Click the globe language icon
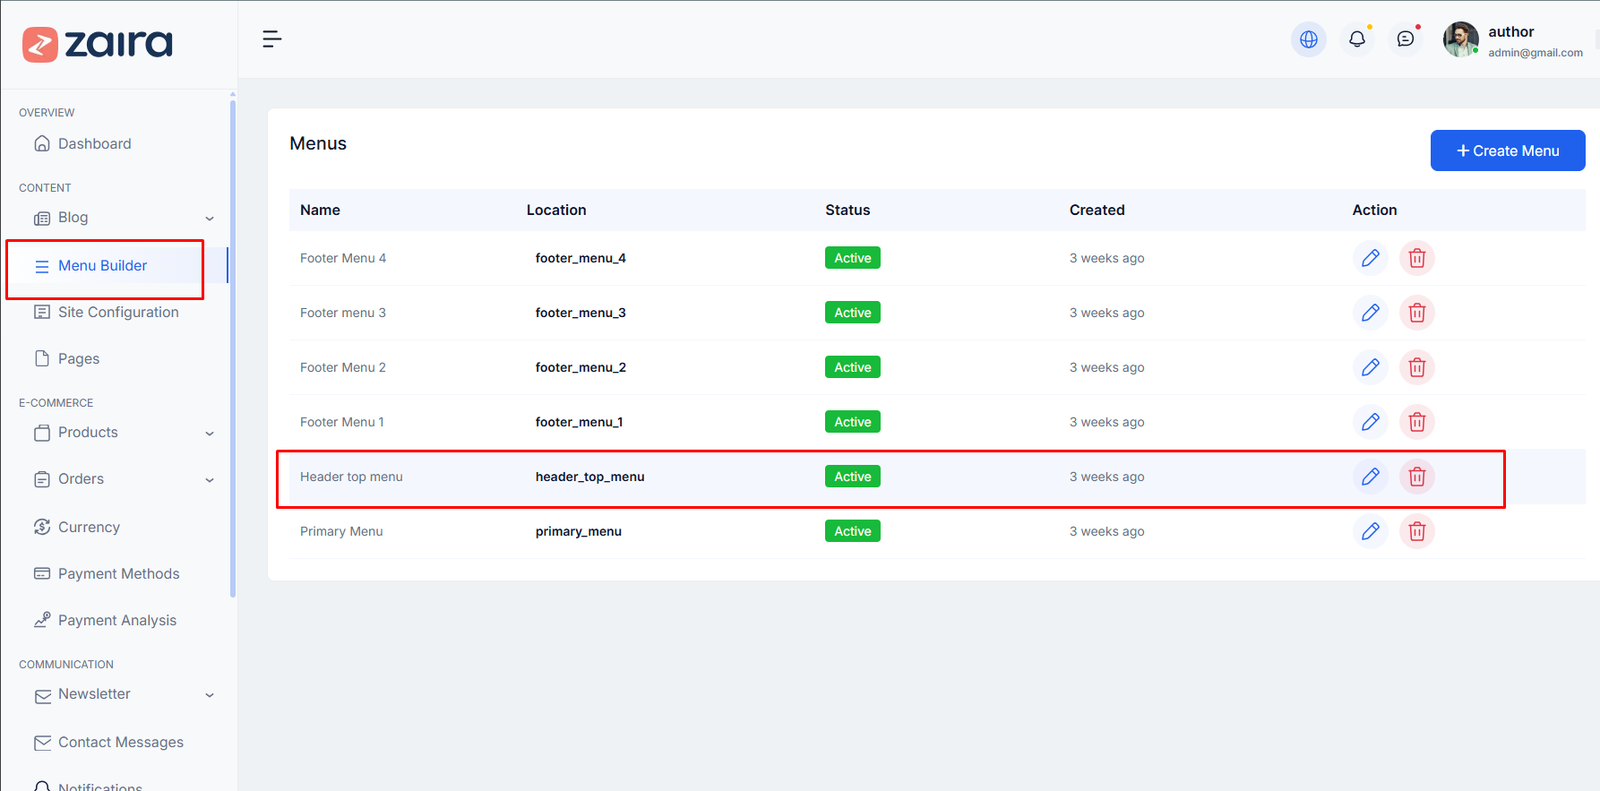The width and height of the screenshot is (1600, 791). pos(1308,39)
